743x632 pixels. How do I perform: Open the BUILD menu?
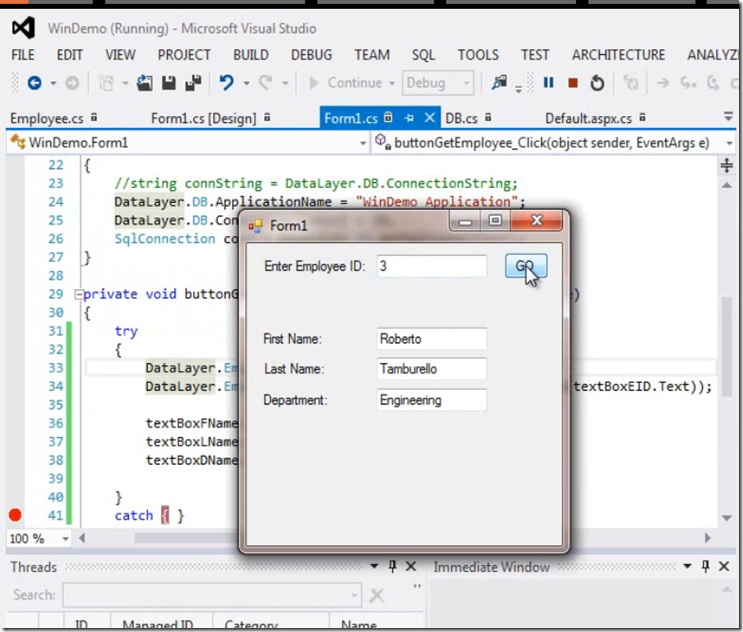tap(251, 55)
